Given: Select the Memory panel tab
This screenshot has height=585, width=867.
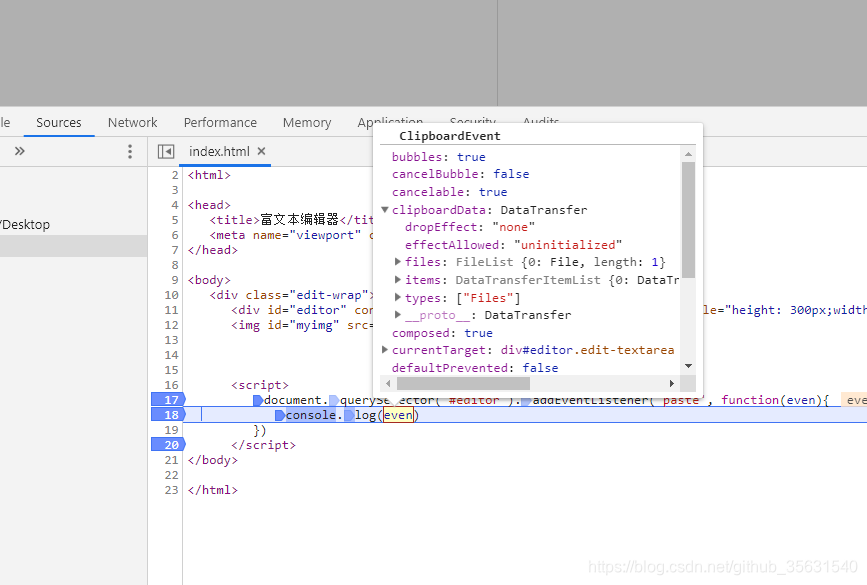Looking at the screenshot, I should 306,122.
